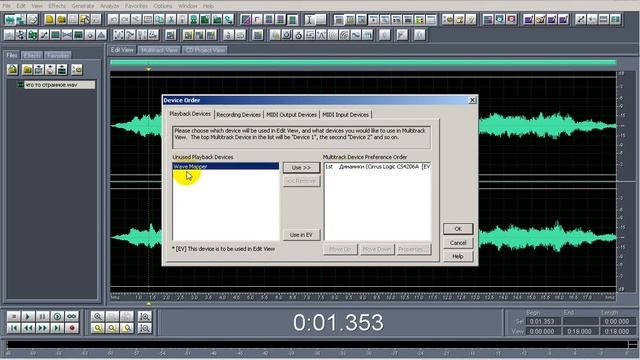Image resolution: width=640 pixels, height=360 pixels.
Task: Click the Move Down button
Action: [x=377, y=249]
